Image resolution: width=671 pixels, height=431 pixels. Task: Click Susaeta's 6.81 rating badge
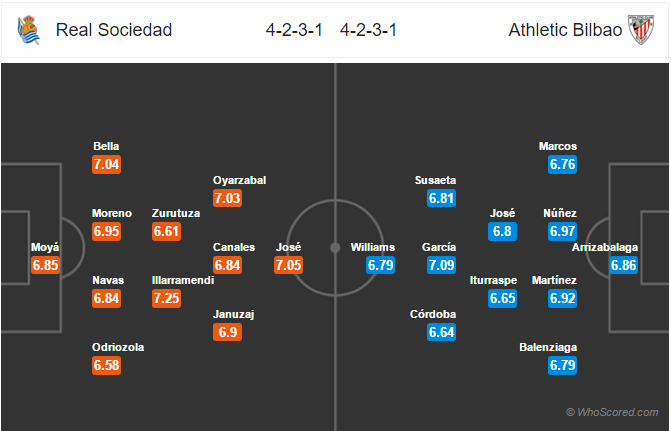(x=441, y=198)
